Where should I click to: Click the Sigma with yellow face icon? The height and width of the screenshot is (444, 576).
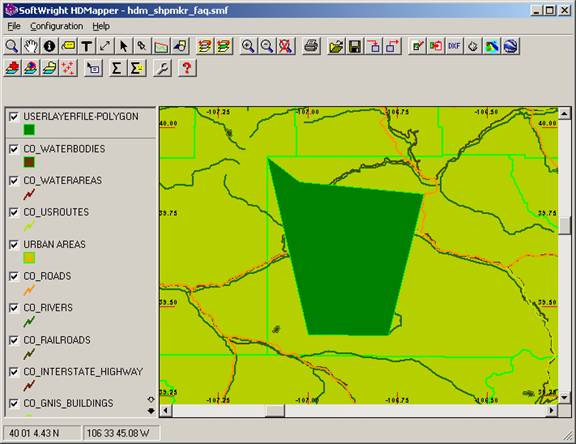136,68
